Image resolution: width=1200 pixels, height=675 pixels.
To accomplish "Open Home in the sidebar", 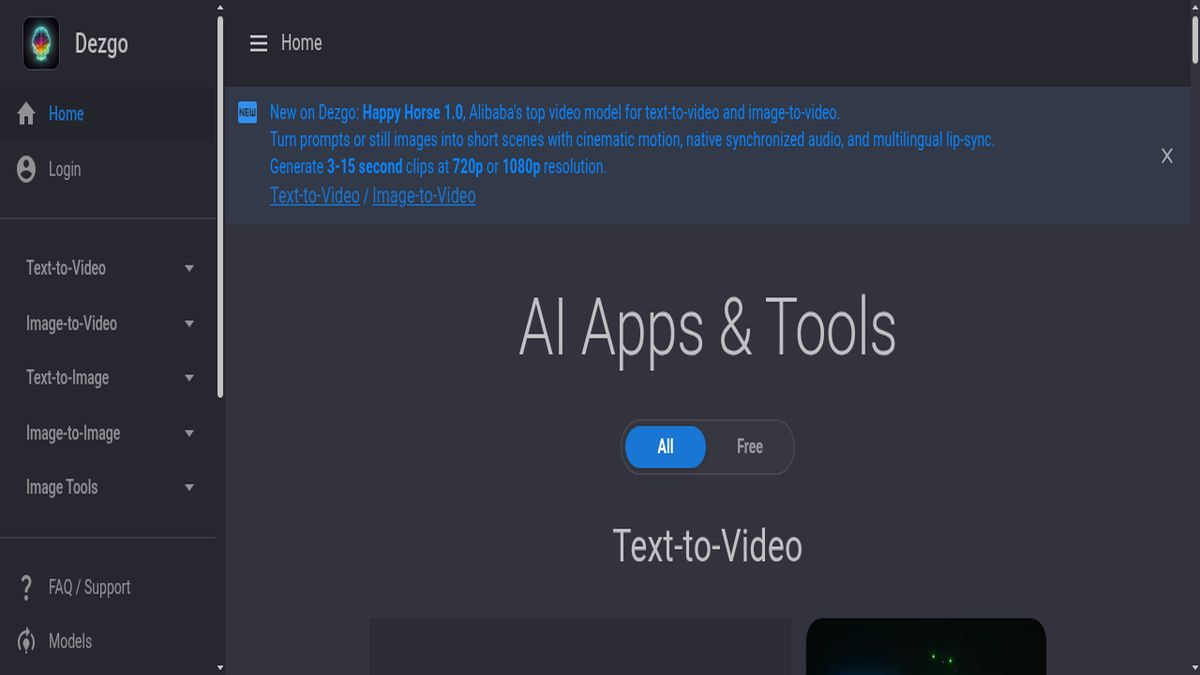I will click(x=108, y=113).
